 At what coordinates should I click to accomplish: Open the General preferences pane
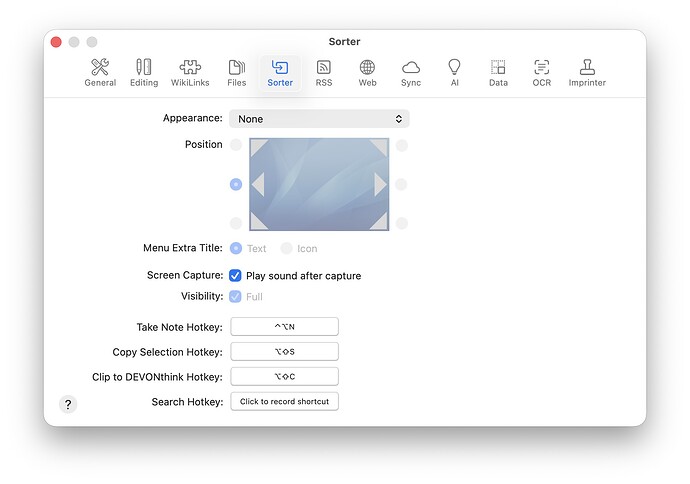(100, 73)
